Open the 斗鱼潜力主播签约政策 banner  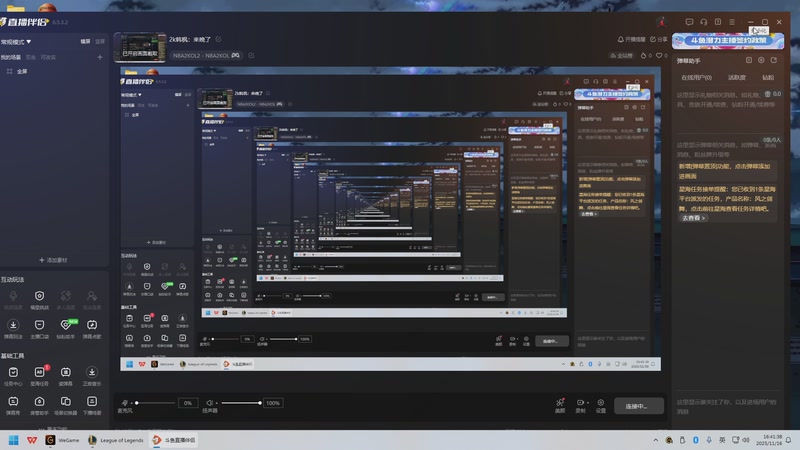pyautogui.click(x=728, y=40)
